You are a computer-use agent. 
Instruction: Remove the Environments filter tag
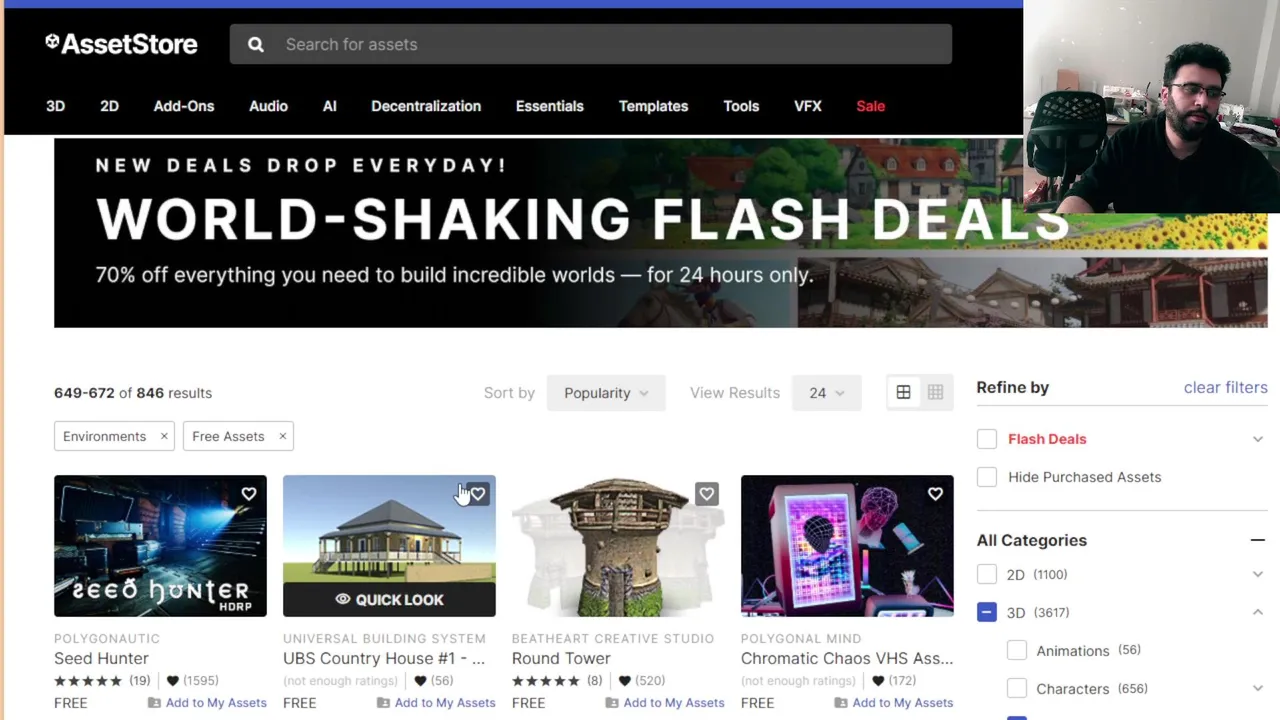tap(164, 436)
